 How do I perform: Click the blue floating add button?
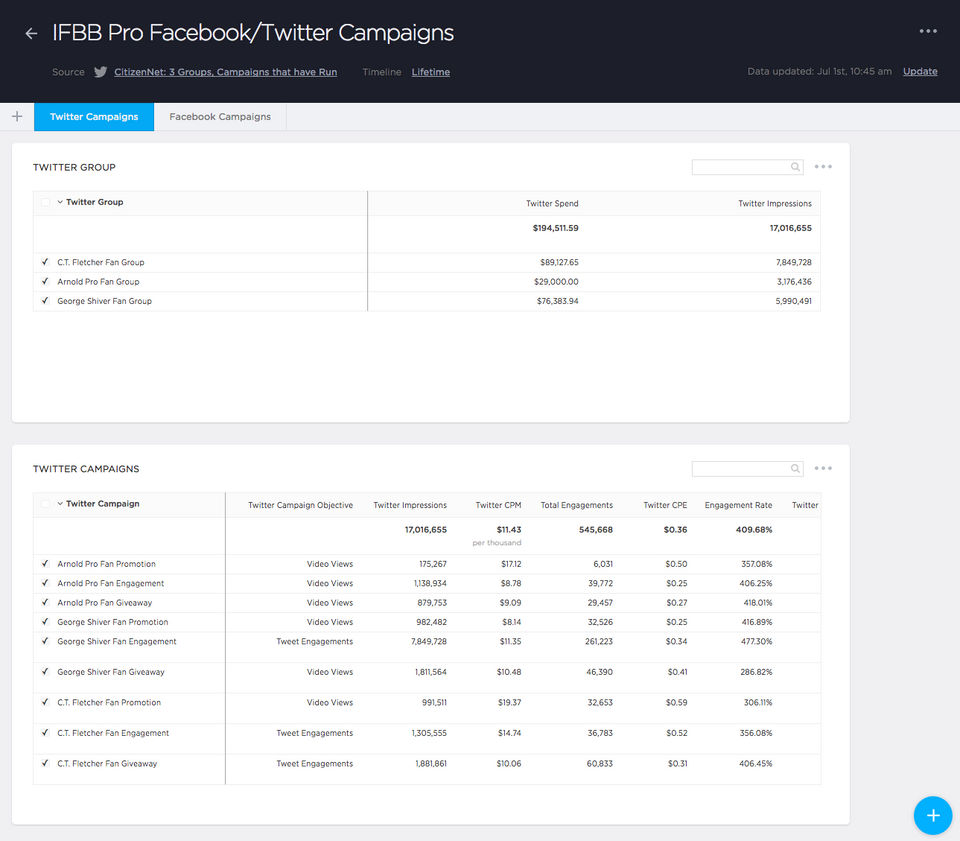[x=932, y=815]
